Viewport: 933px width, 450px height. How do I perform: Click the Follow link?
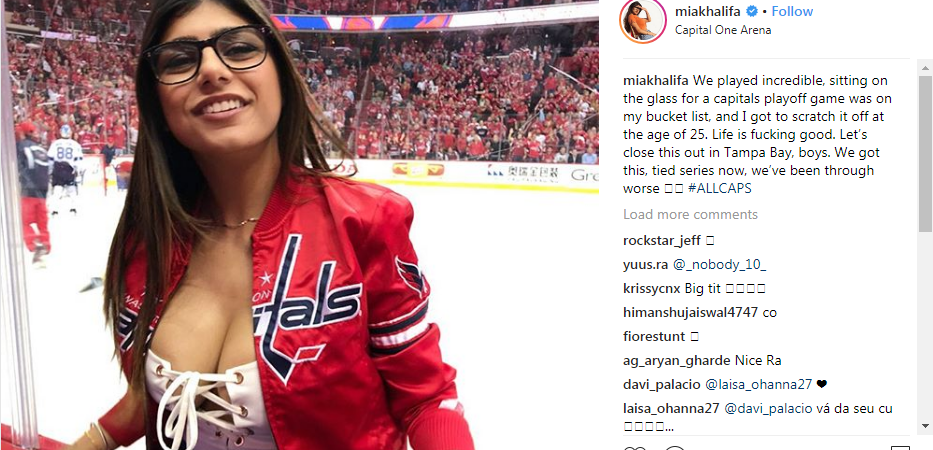(793, 11)
